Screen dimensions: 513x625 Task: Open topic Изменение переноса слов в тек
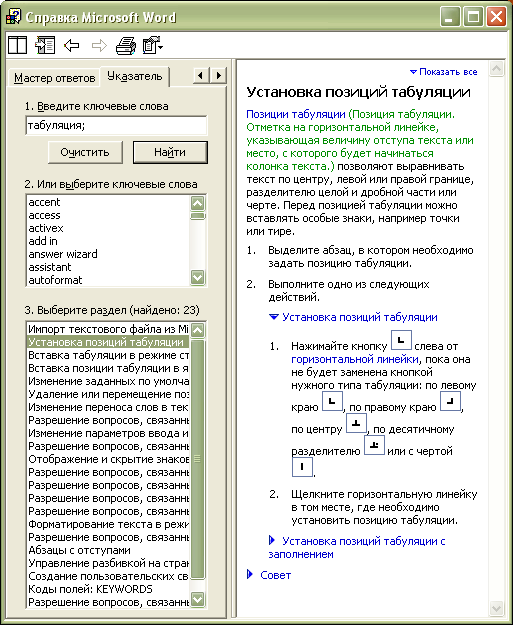click(108, 407)
